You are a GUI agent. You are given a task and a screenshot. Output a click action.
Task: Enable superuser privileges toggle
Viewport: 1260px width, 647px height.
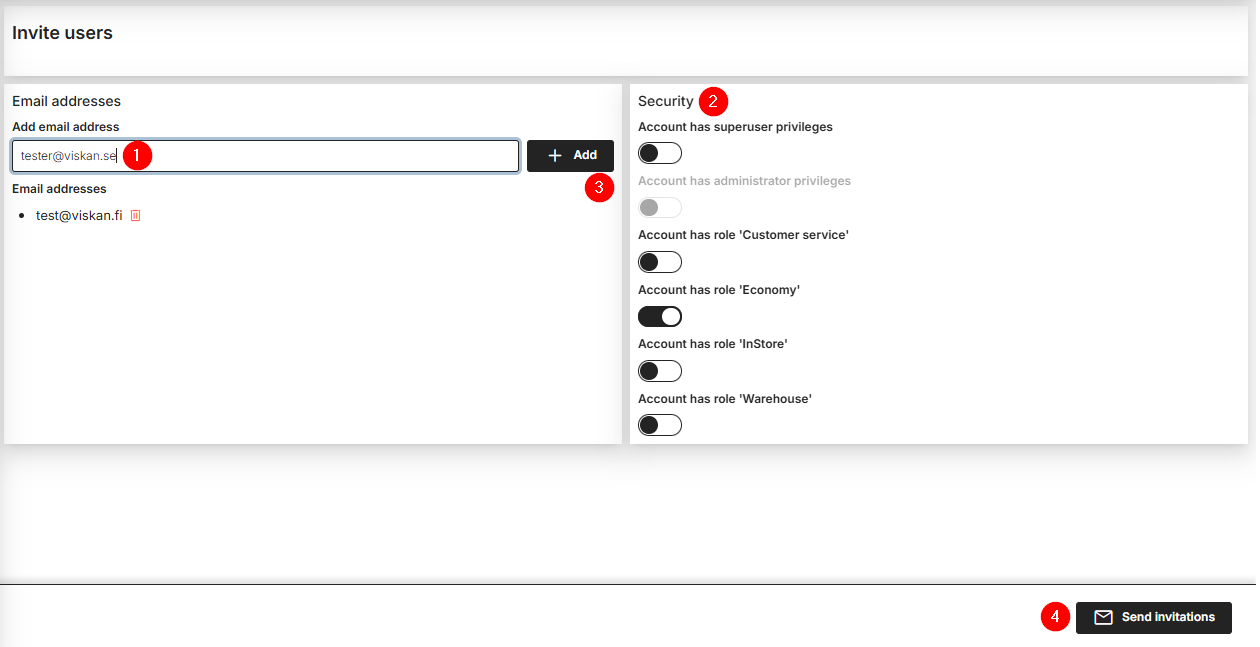click(x=660, y=153)
